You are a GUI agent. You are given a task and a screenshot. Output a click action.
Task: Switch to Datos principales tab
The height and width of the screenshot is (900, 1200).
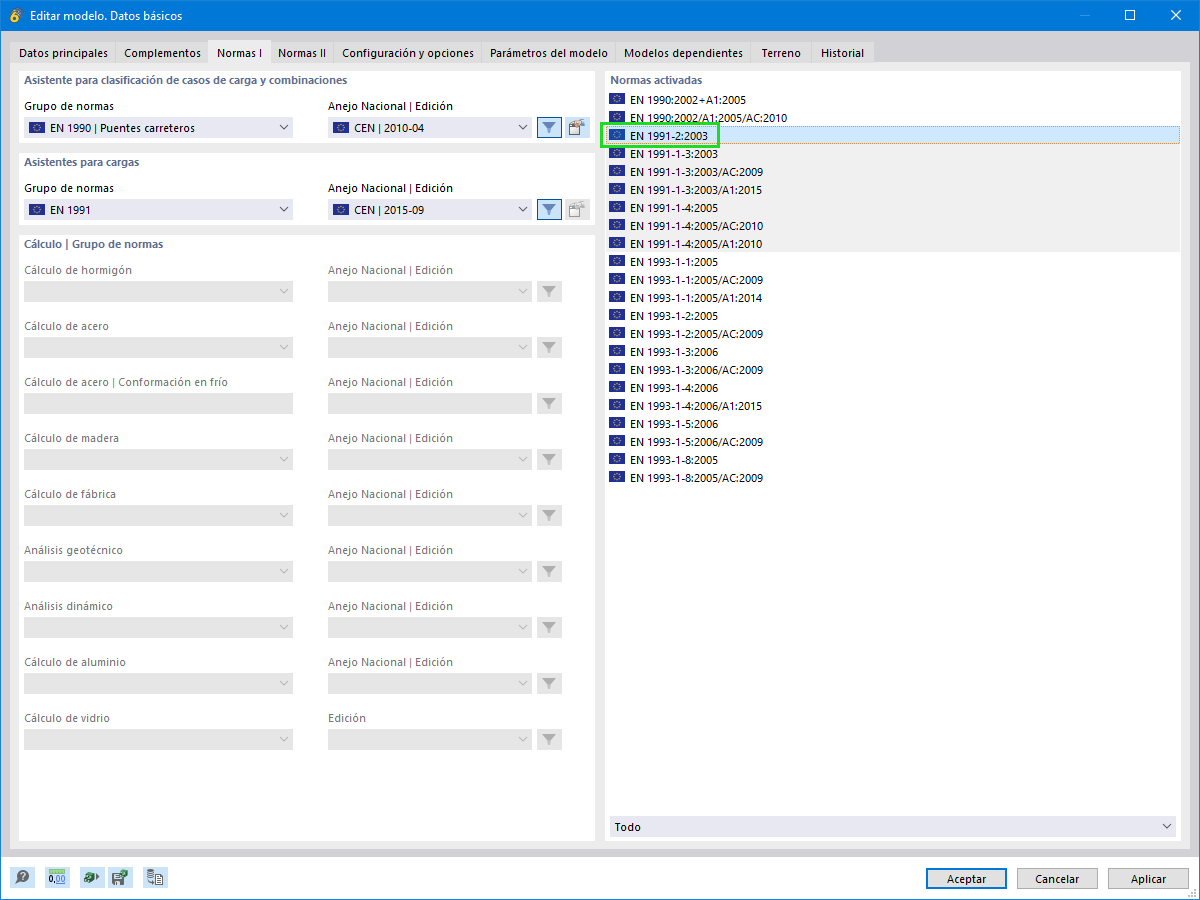coord(63,53)
